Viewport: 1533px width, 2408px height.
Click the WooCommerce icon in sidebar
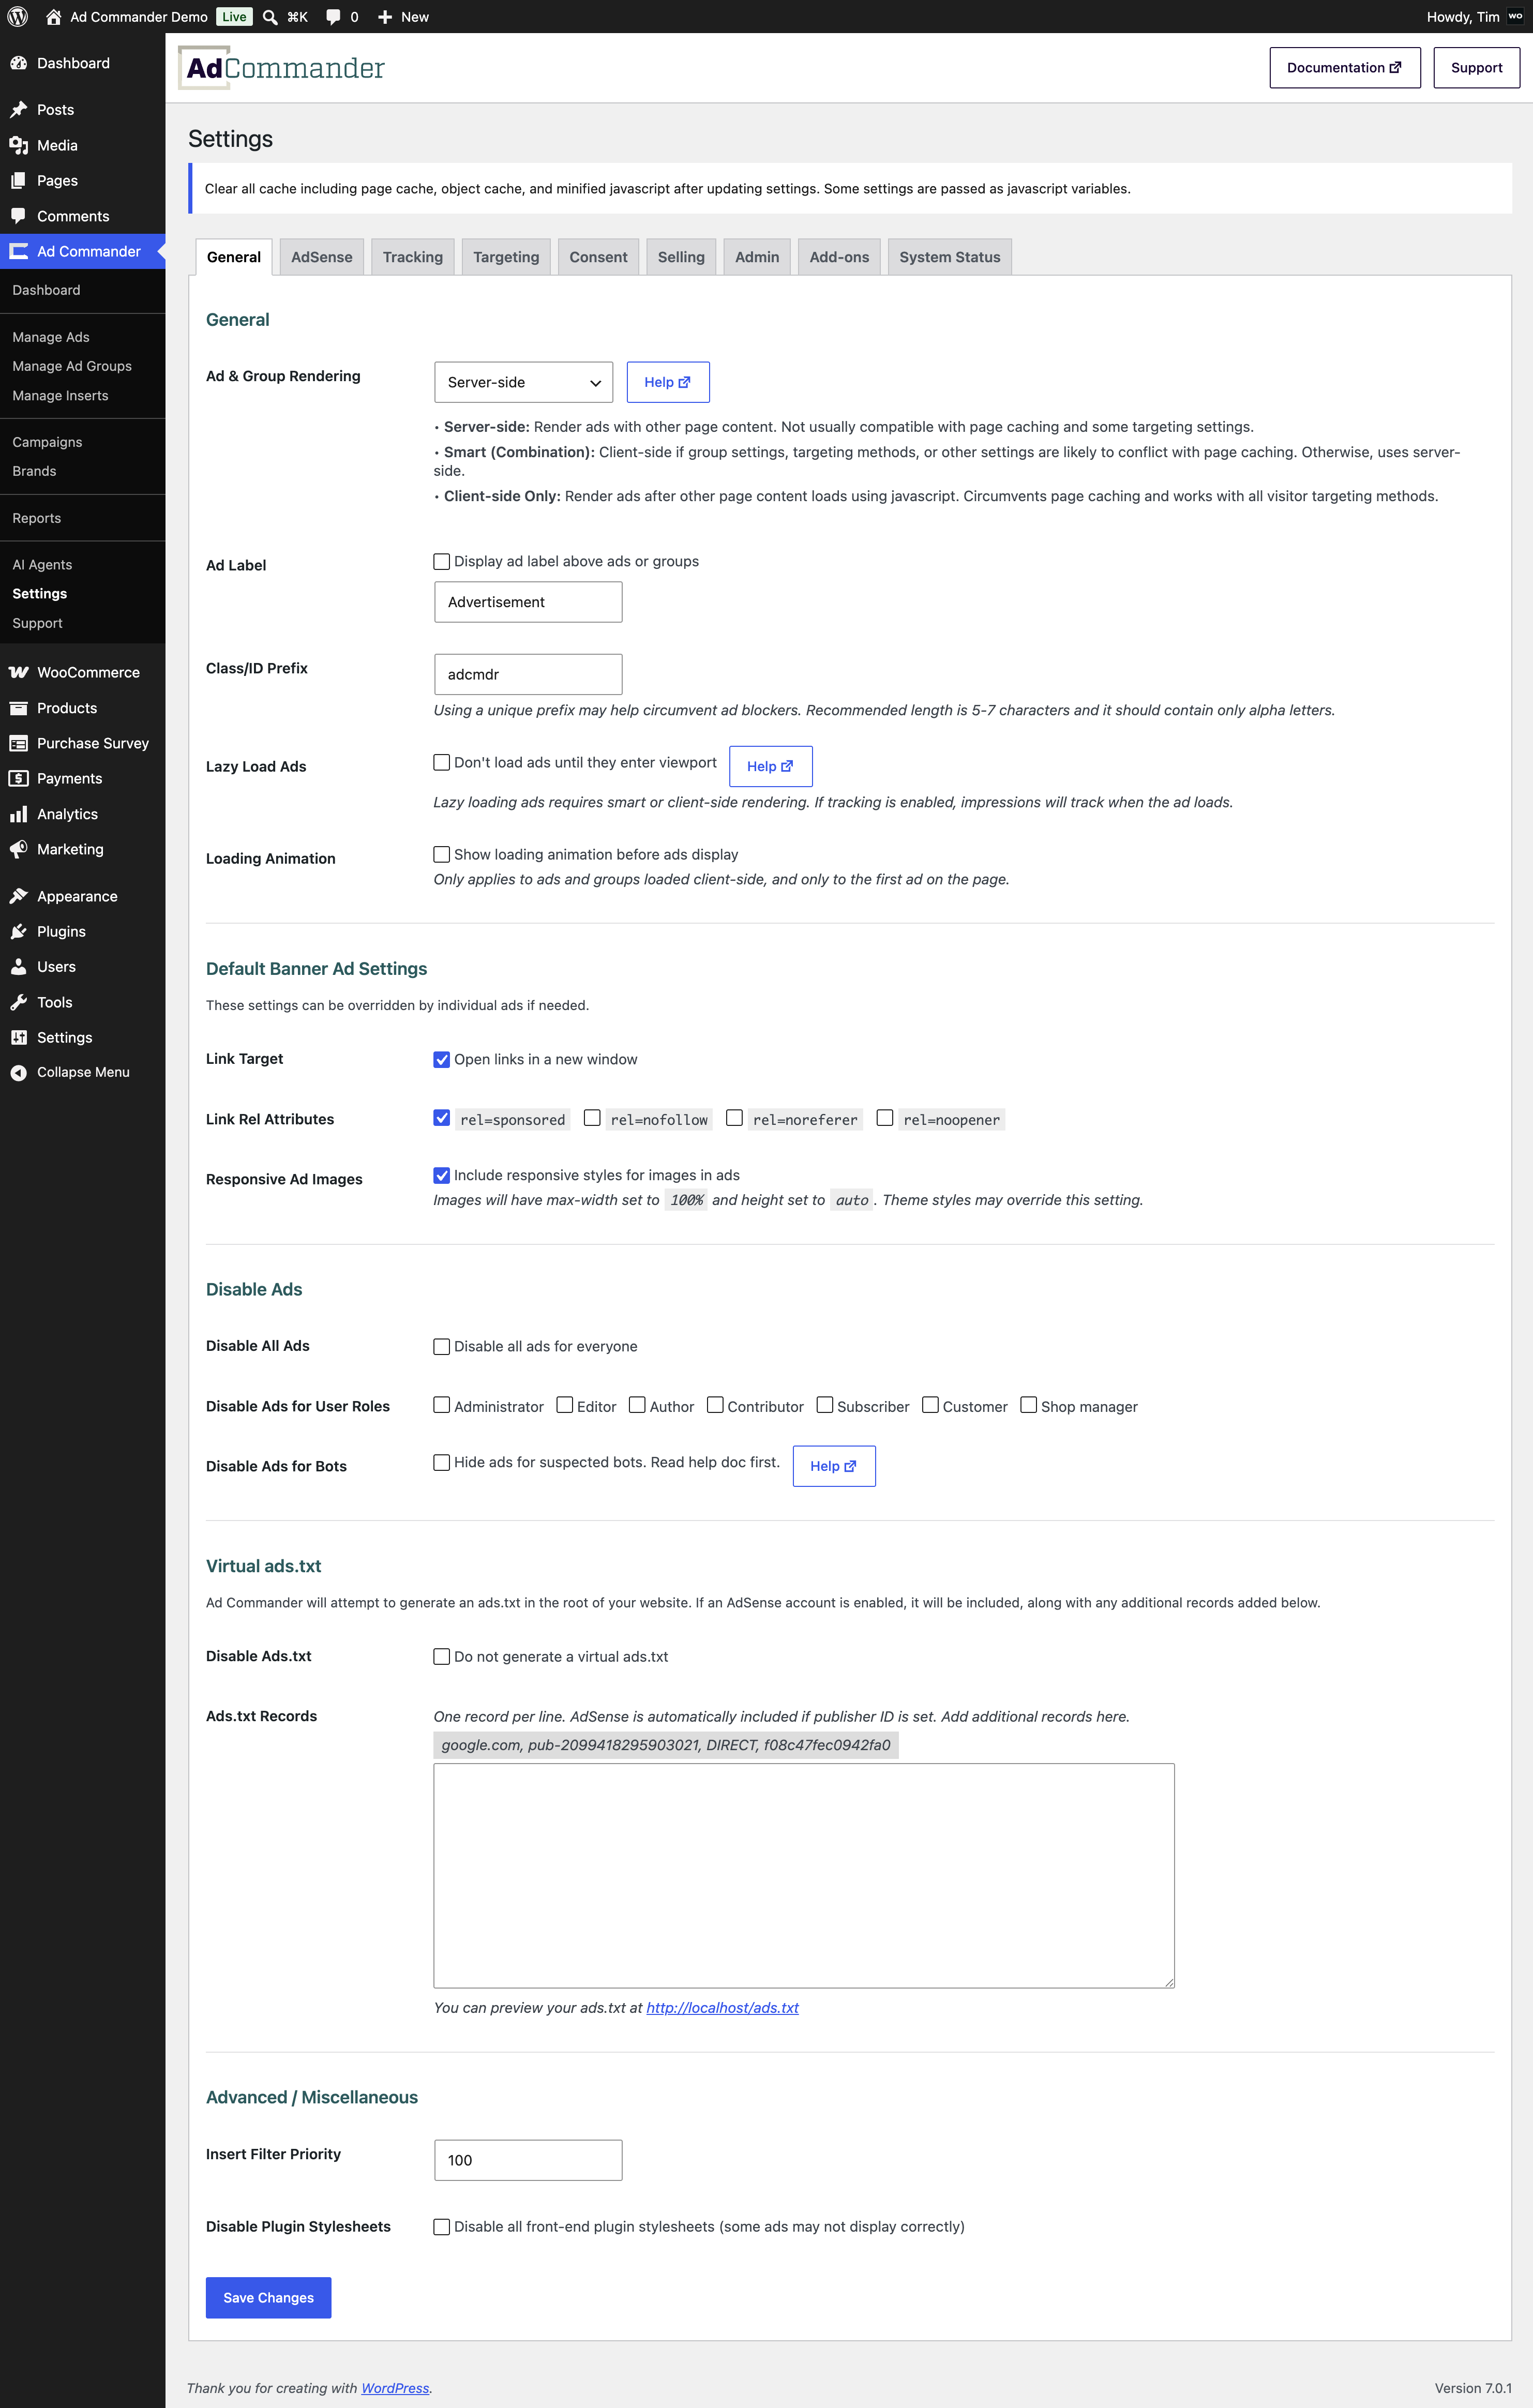point(18,672)
